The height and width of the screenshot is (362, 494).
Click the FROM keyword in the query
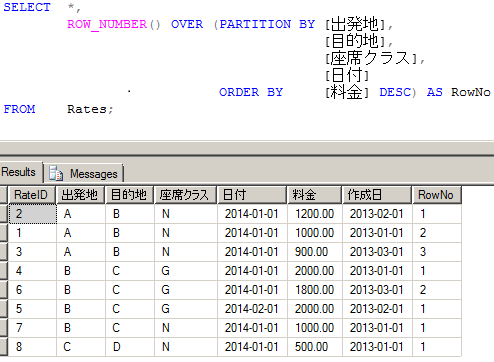point(19,109)
